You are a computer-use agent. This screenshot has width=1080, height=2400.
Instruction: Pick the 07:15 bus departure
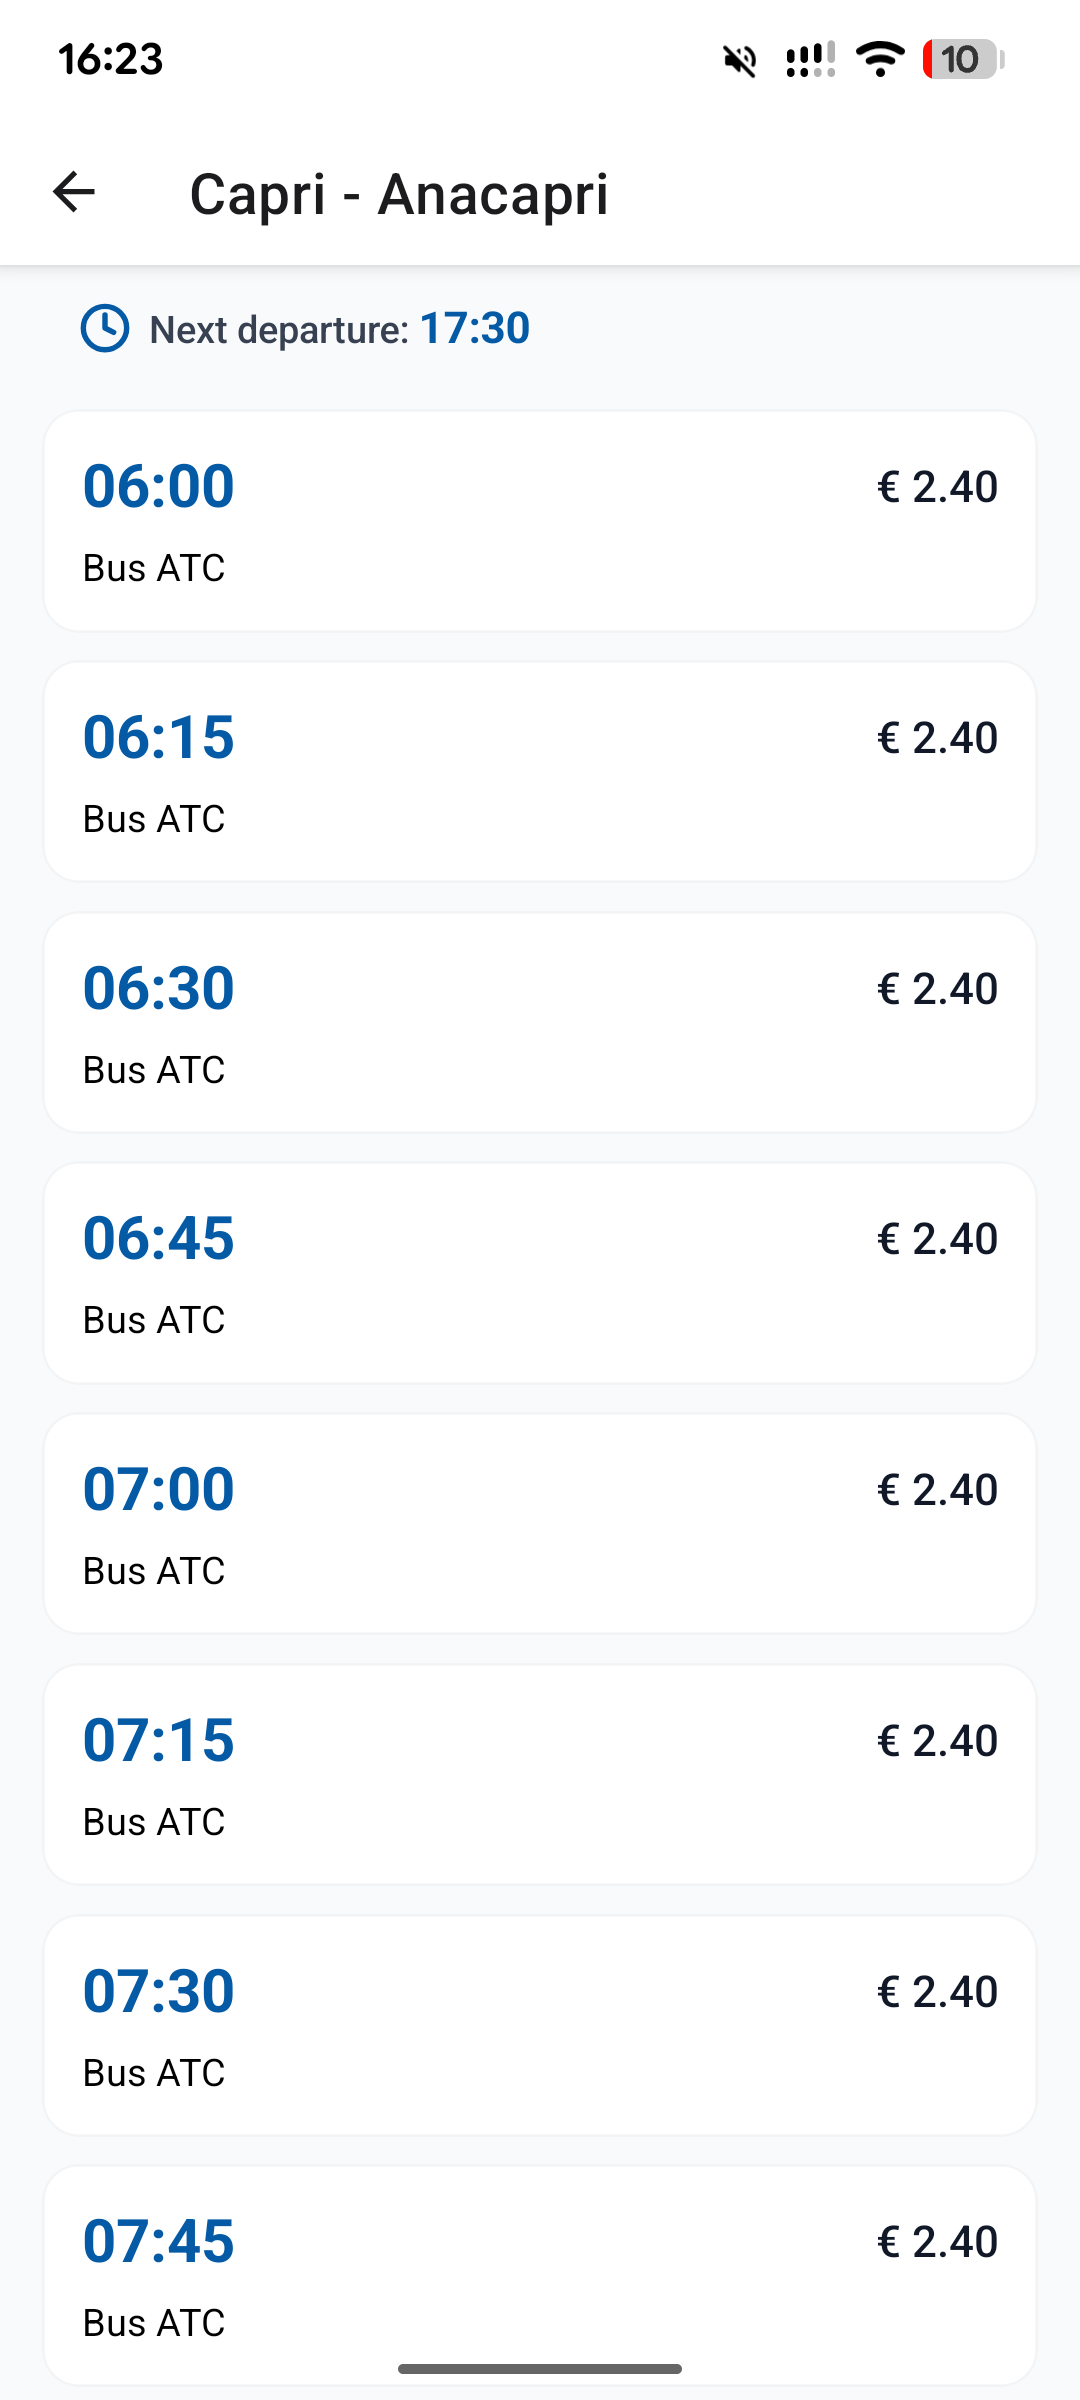pos(540,1775)
